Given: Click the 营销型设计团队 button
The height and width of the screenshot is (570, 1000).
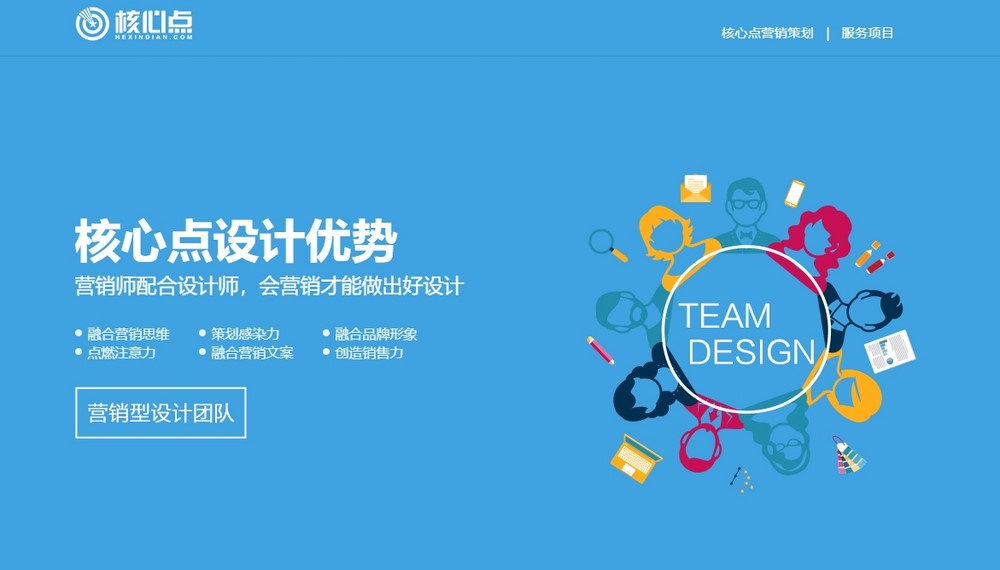Looking at the screenshot, I should [160, 413].
